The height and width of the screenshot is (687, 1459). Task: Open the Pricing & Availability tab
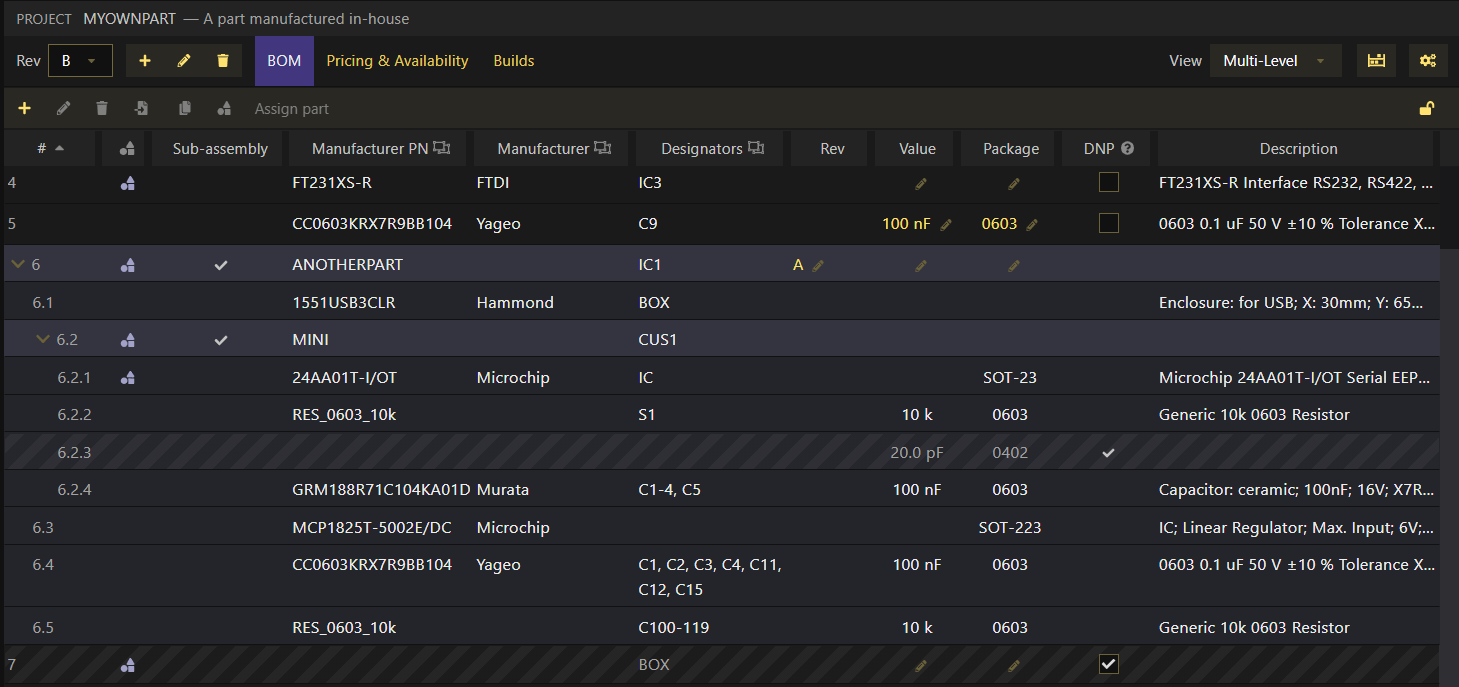tap(397, 61)
